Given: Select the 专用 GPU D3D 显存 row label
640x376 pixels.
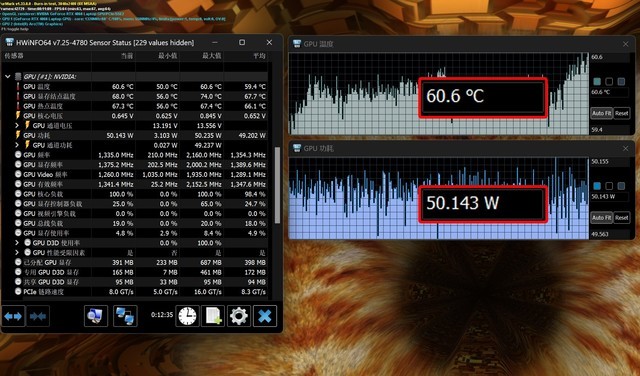Looking at the screenshot, I should coord(51,272).
